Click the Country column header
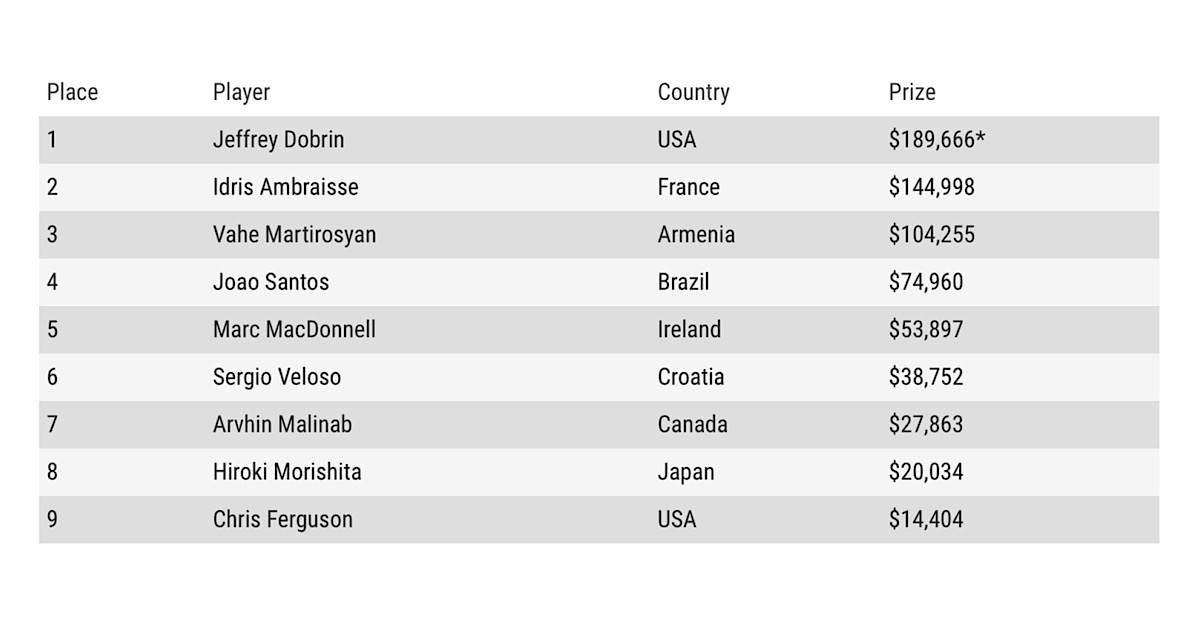The width and height of the screenshot is (1200, 630). coord(693,93)
